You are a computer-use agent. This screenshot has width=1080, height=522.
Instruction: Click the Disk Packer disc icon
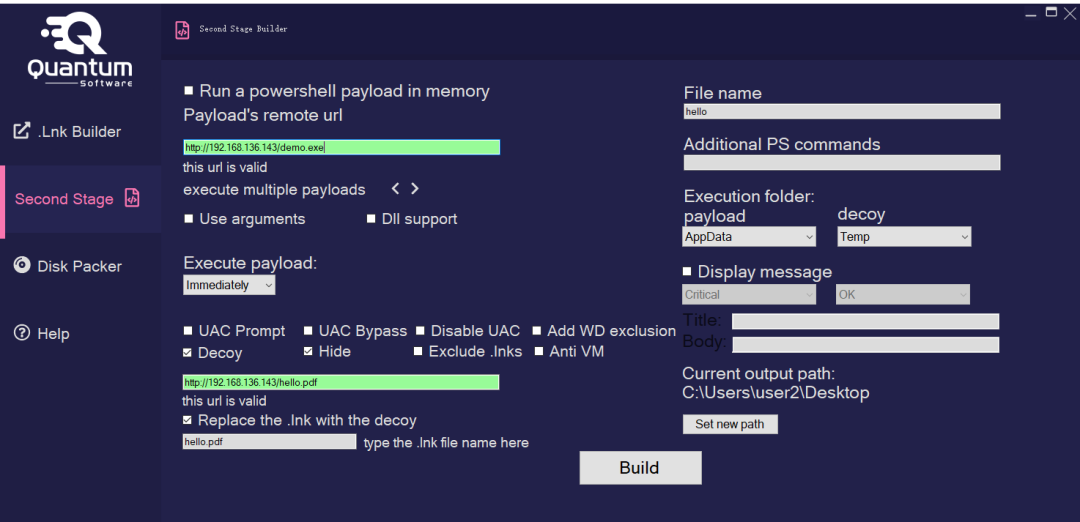[x=21, y=266]
